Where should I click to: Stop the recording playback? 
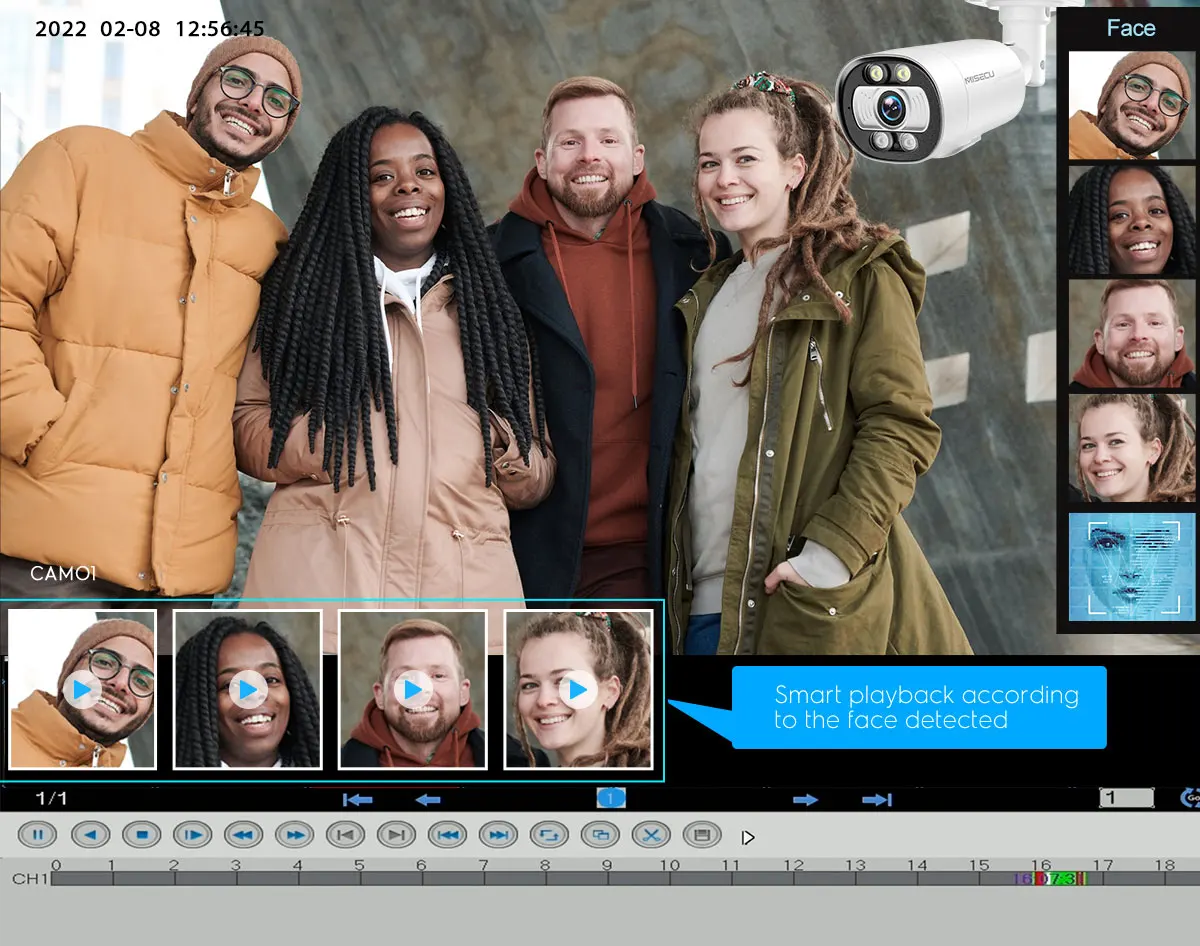141,834
